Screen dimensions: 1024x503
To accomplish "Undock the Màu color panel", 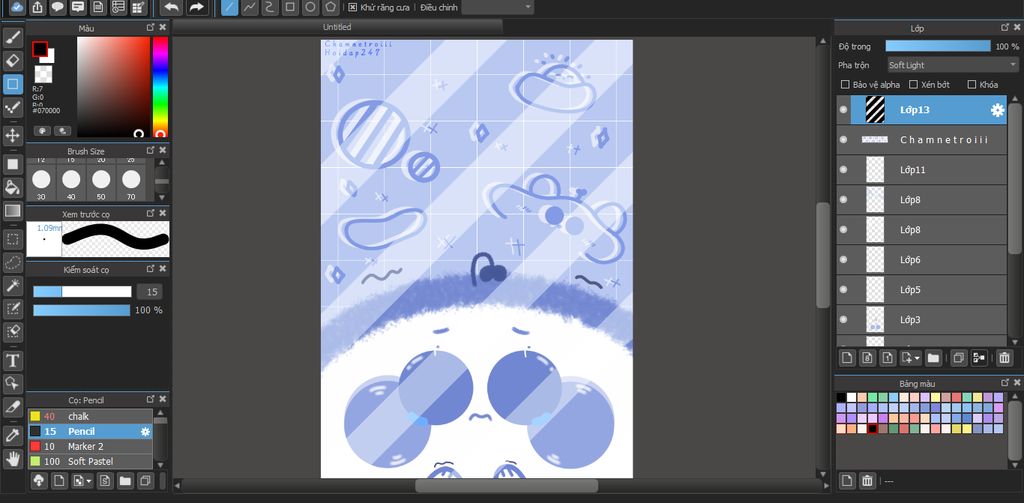I will [x=151, y=27].
